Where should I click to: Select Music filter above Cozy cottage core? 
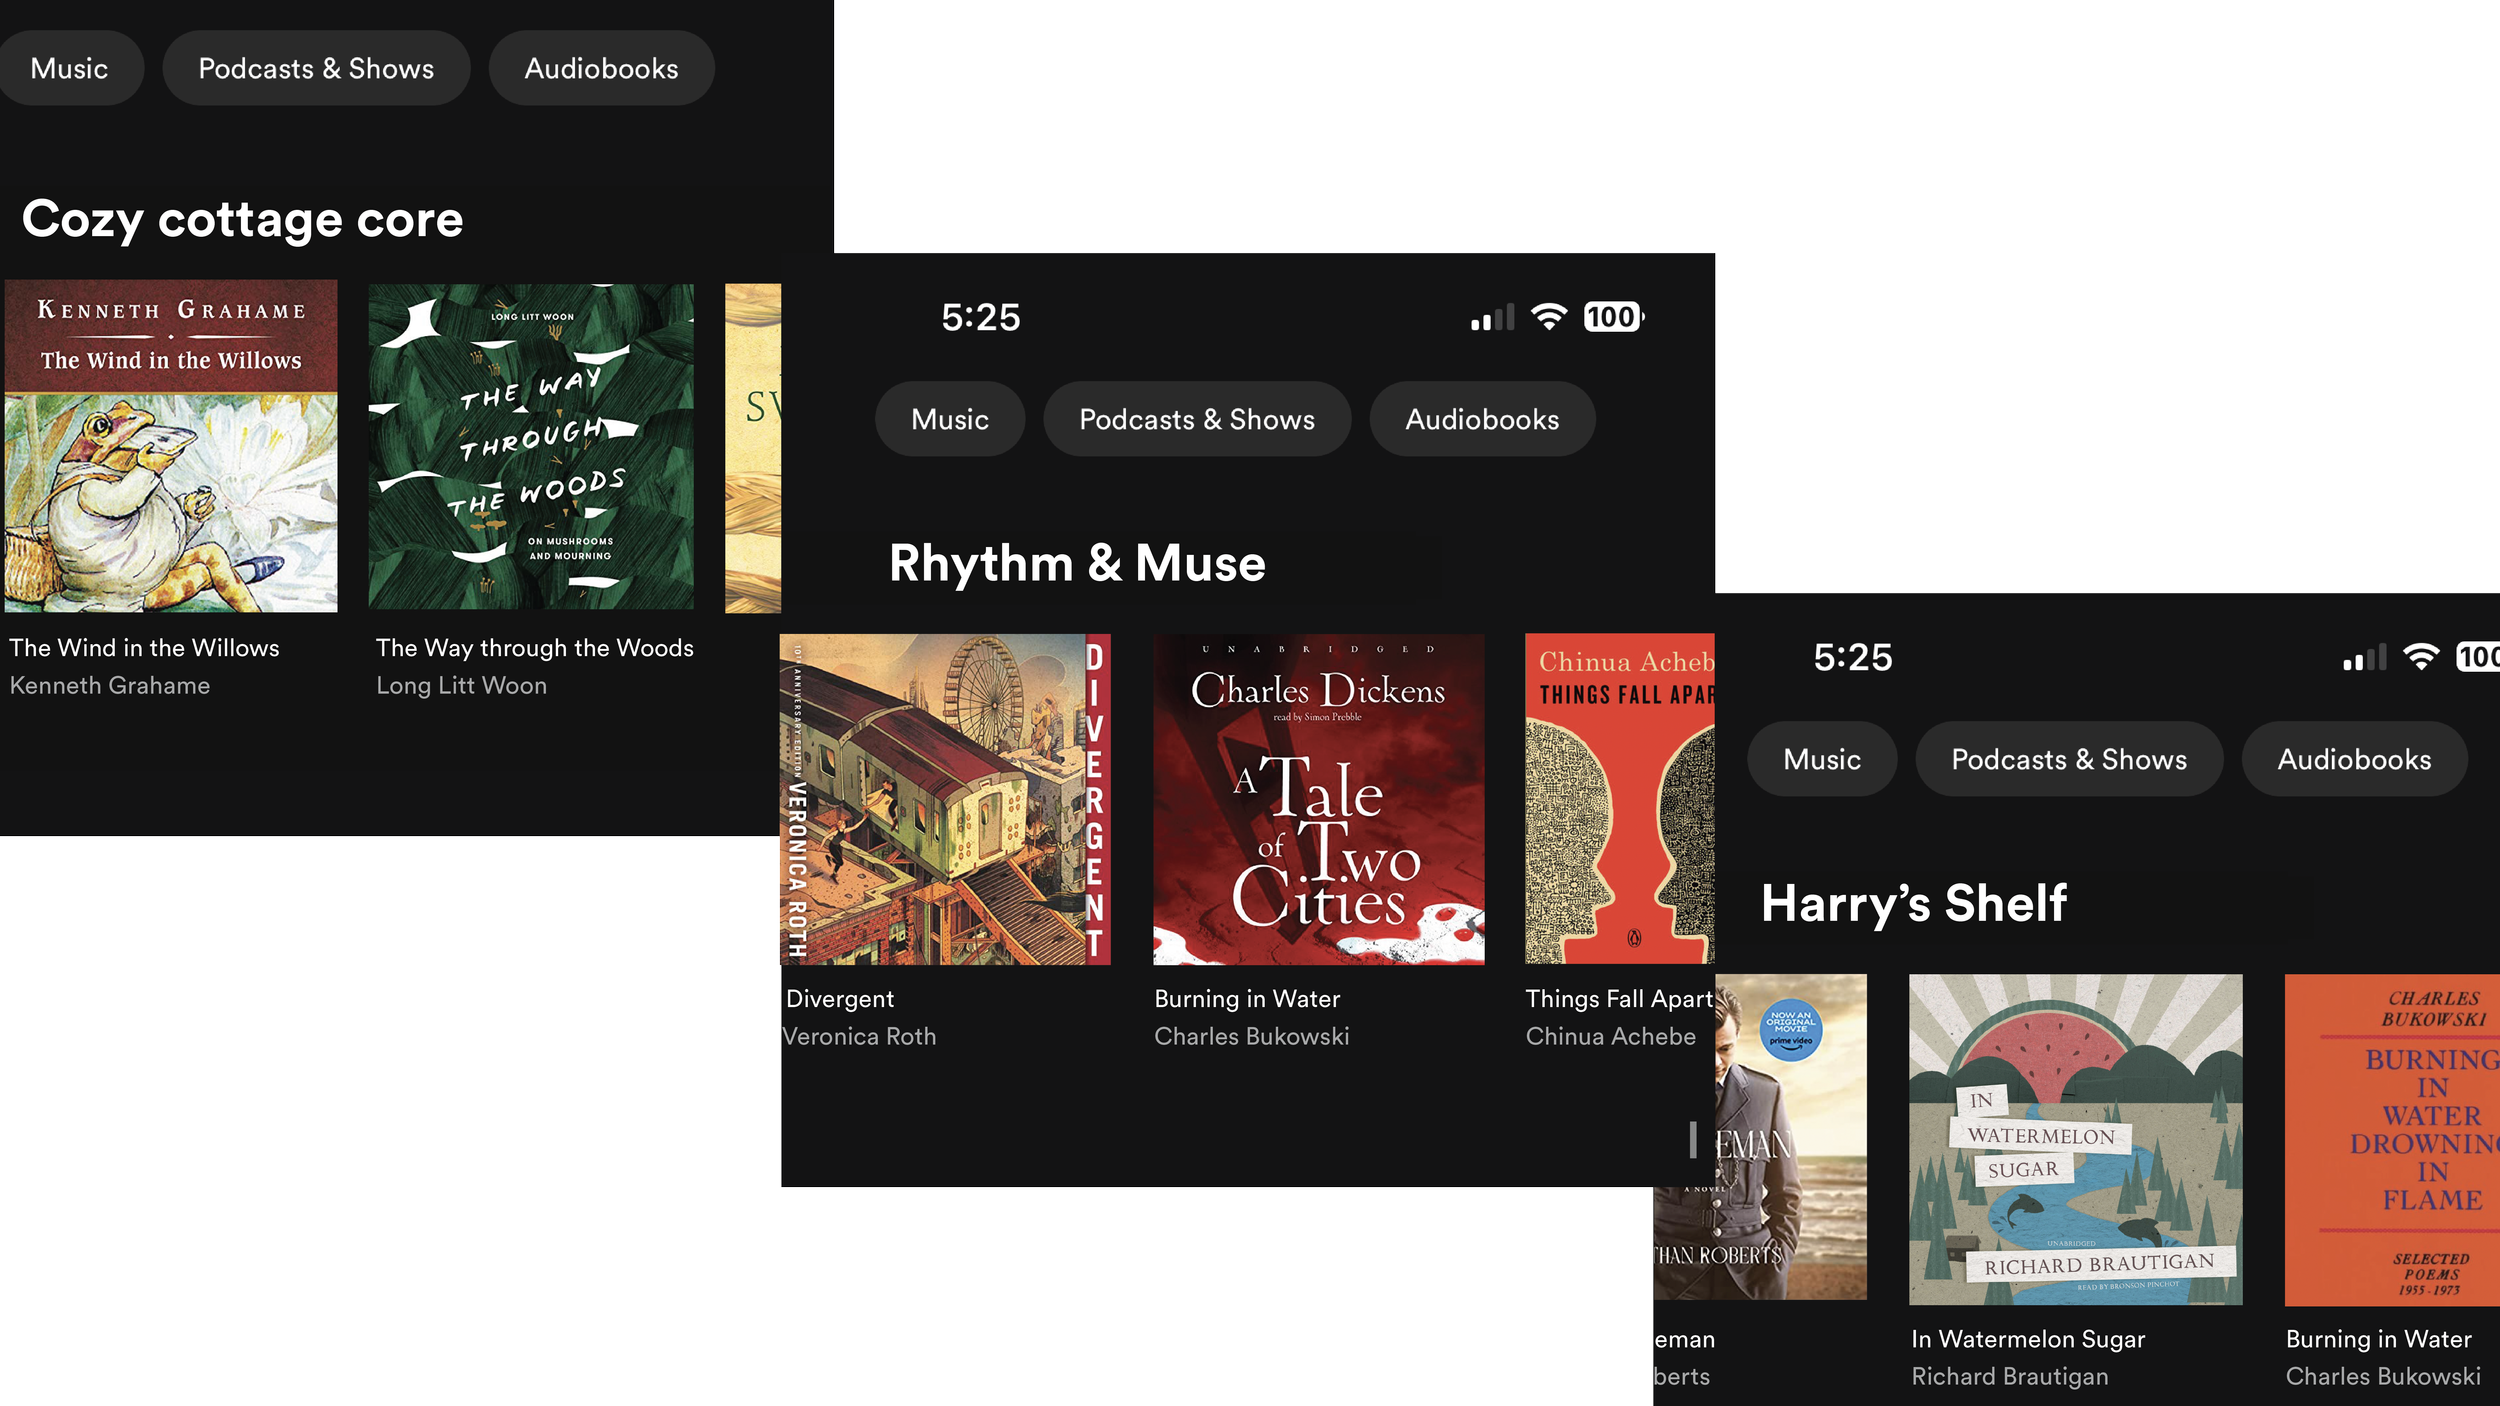pyautogui.click(x=69, y=68)
